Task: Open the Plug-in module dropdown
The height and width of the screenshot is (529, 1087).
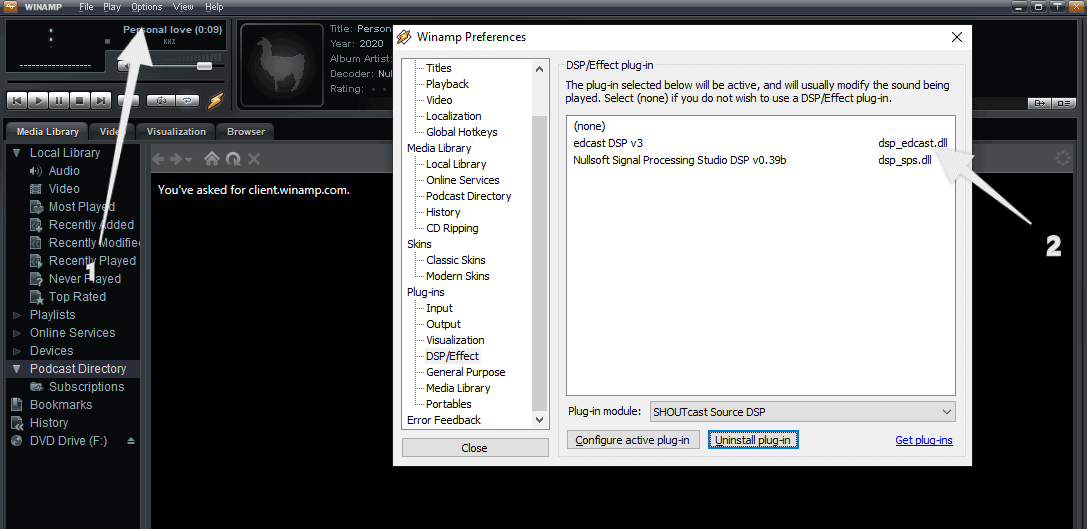Action: (803, 412)
